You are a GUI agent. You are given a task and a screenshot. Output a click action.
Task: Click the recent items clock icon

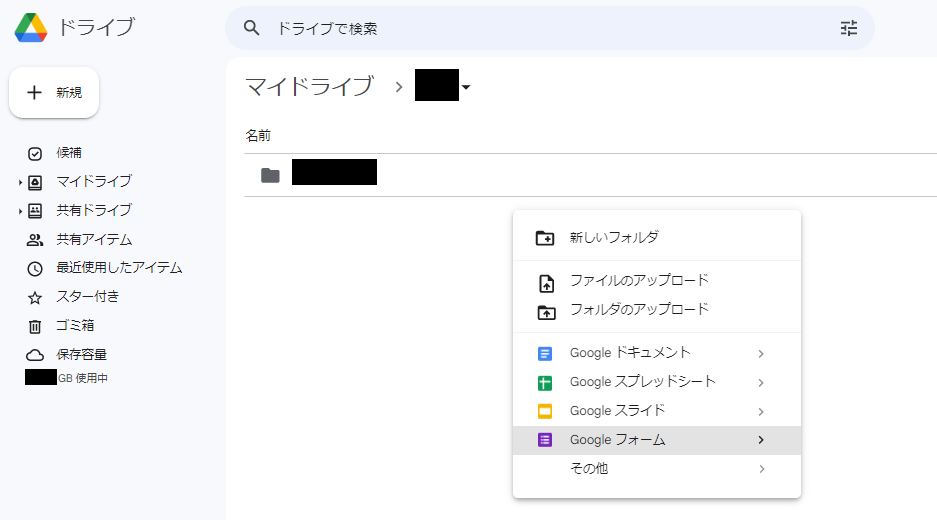point(35,269)
